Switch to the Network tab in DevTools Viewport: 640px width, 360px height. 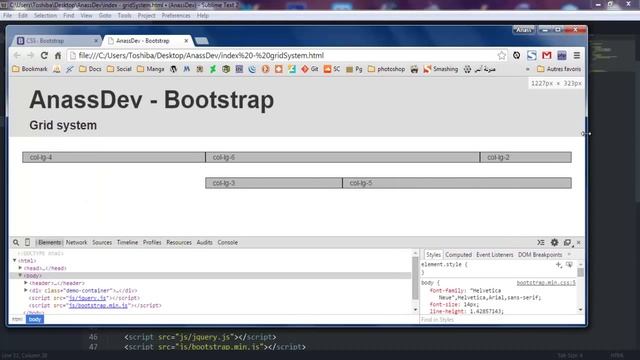[76, 242]
